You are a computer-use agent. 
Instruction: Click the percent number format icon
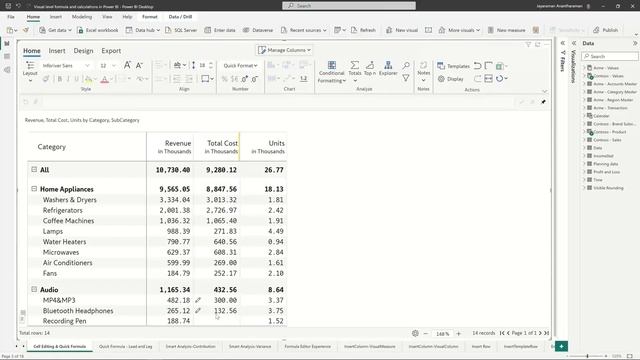224,79
